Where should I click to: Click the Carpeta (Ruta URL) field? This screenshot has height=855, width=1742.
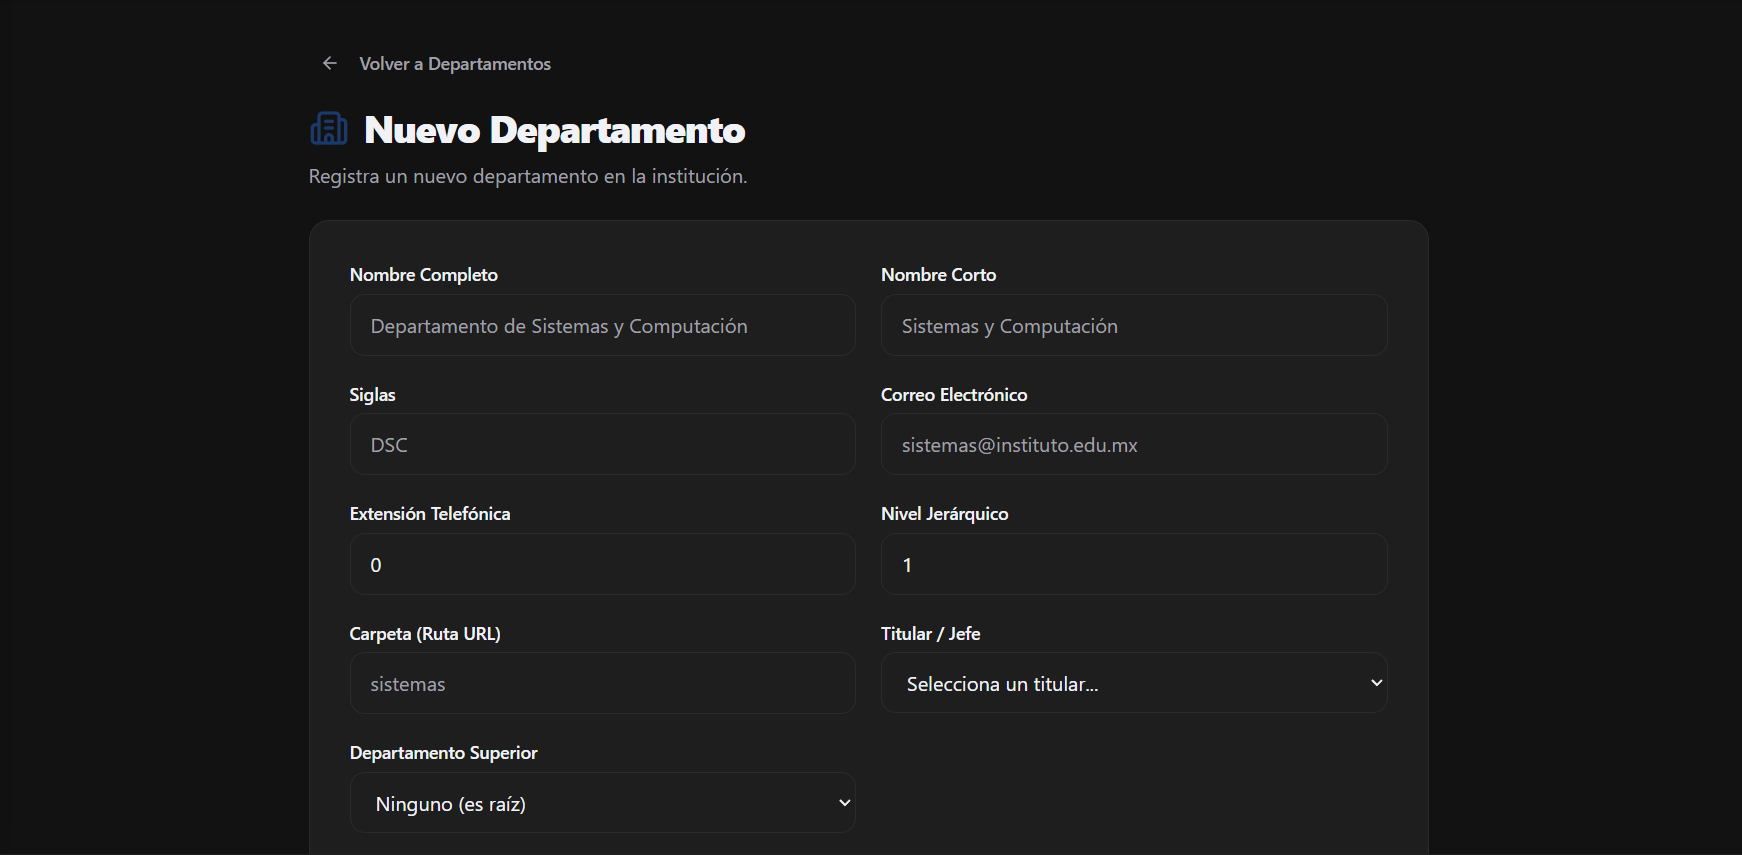[x=603, y=683]
